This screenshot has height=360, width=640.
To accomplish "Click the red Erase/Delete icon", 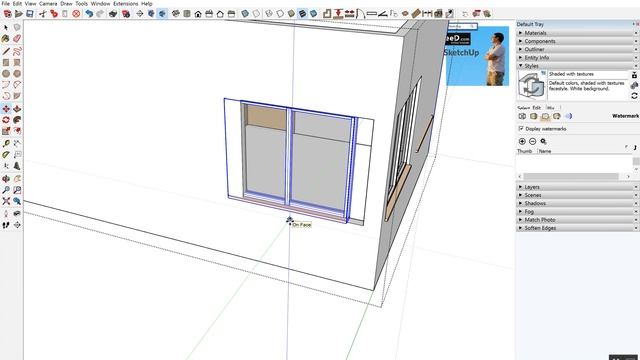I will [76, 13].
